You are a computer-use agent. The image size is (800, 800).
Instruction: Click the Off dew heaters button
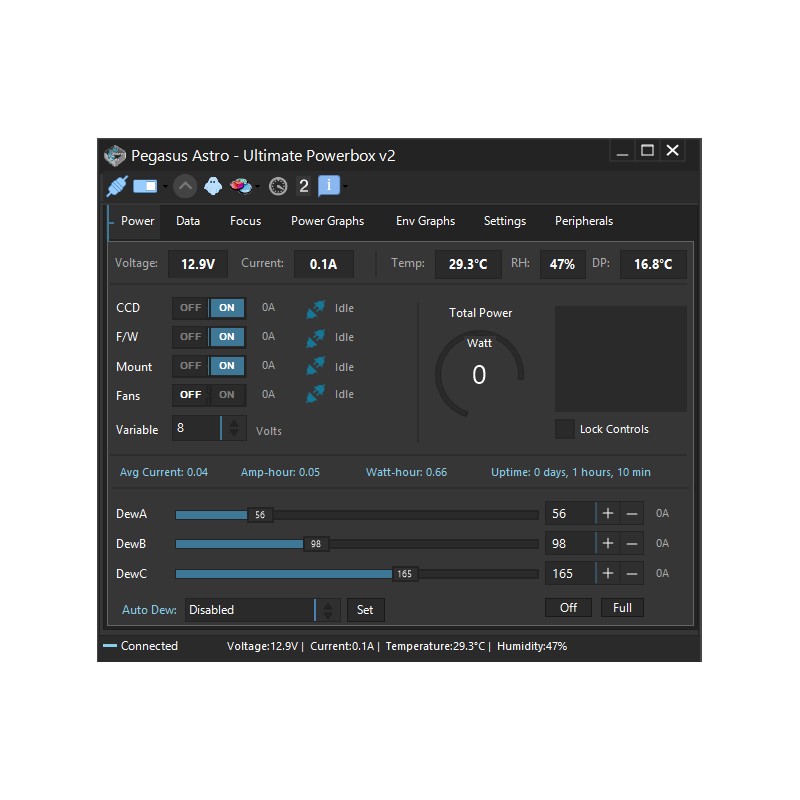point(568,608)
